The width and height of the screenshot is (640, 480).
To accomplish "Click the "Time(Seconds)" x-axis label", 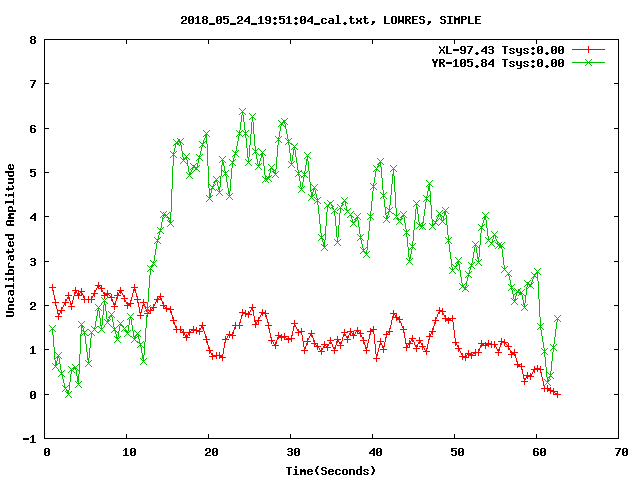I will (331, 471).
